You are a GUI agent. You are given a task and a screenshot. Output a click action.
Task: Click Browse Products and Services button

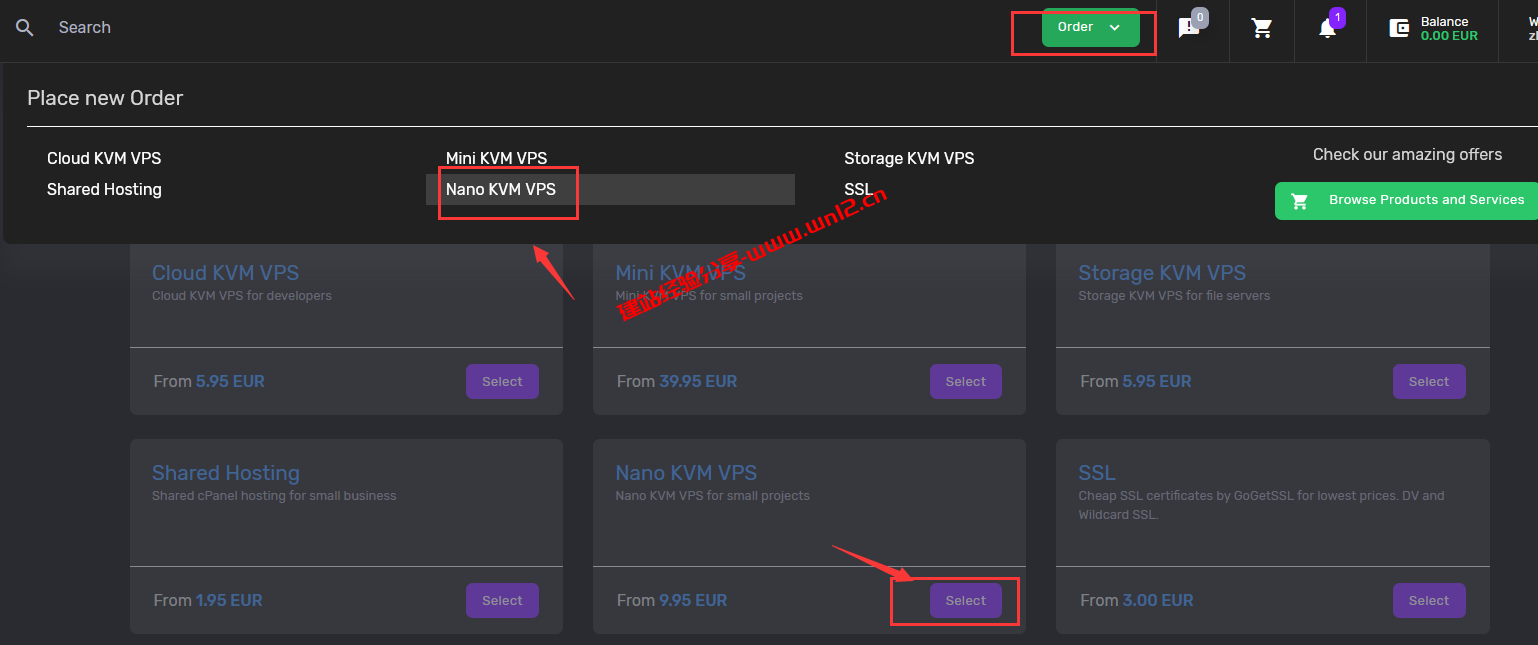tap(1406, 200)
